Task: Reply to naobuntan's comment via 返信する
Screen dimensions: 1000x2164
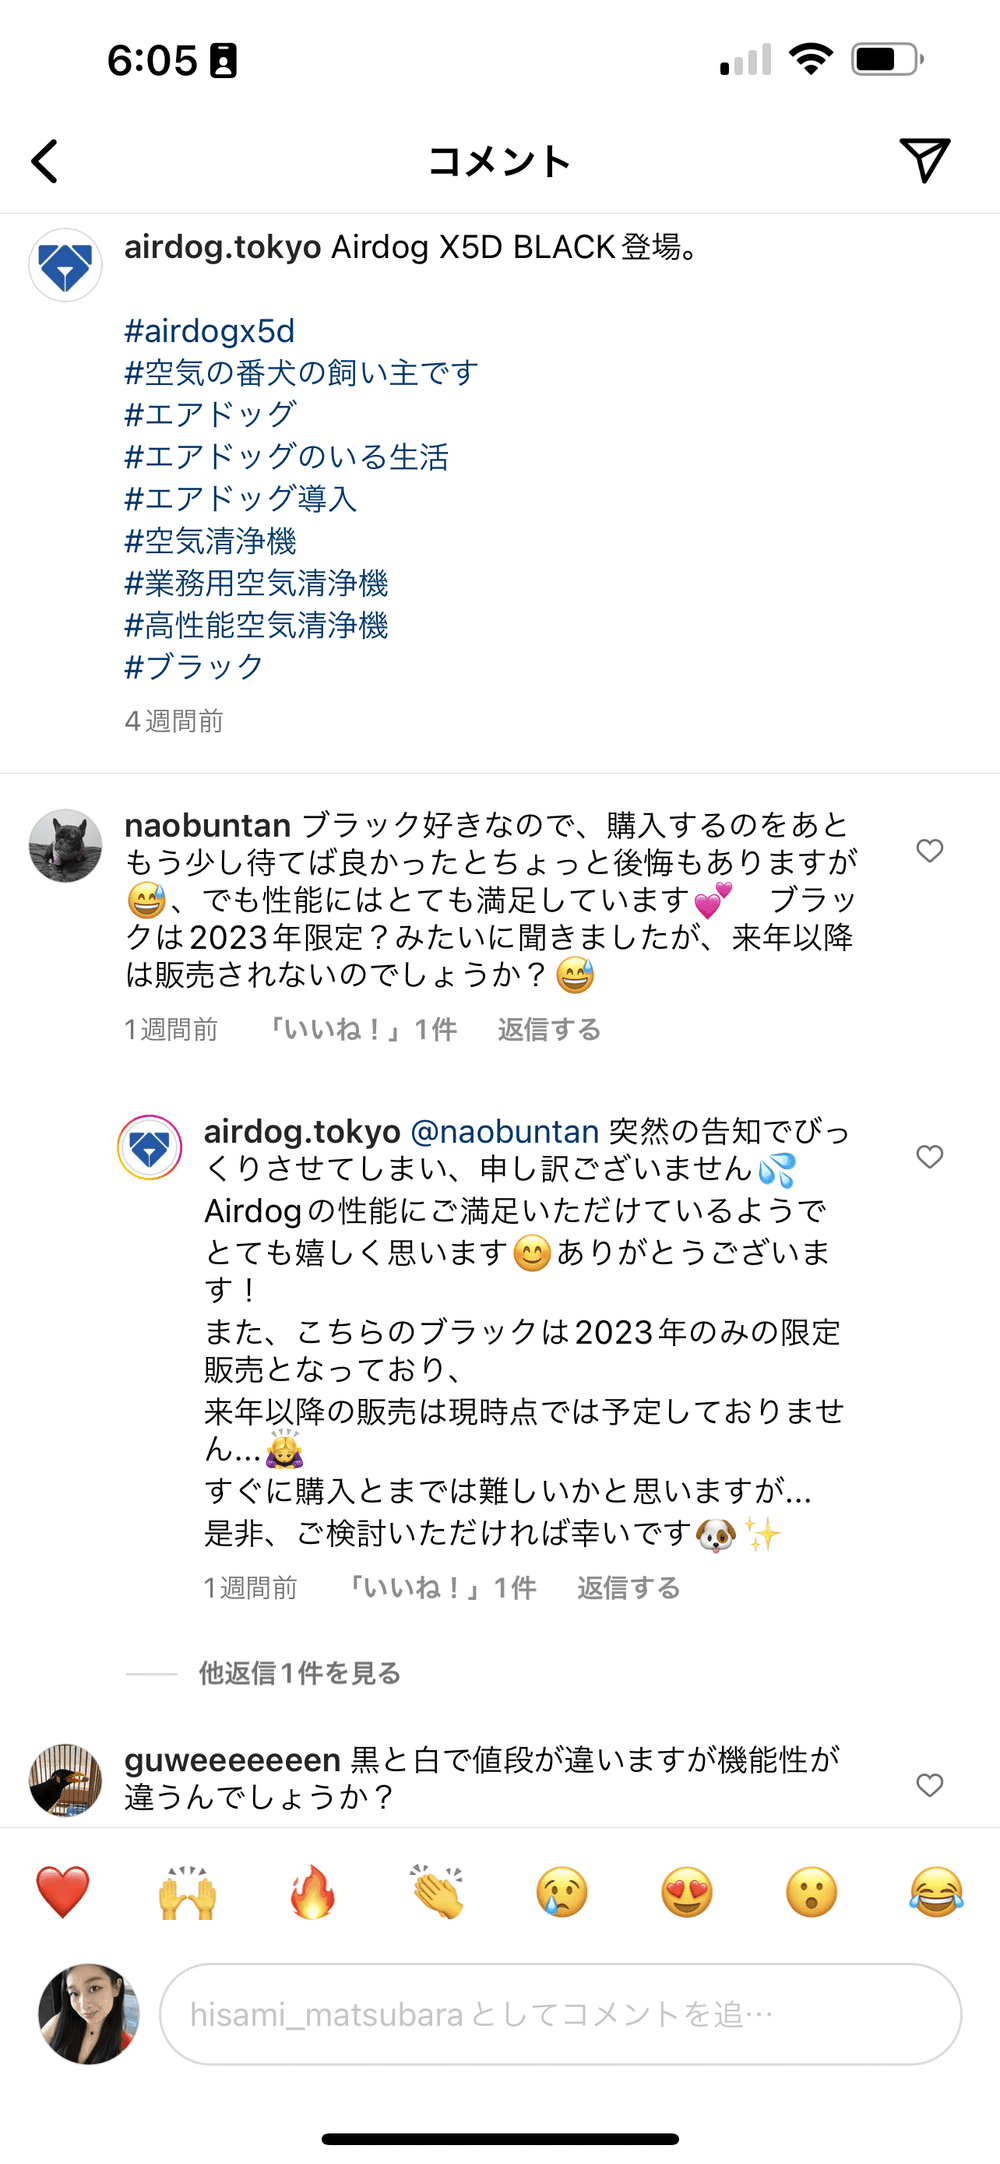Action: 549,1030
